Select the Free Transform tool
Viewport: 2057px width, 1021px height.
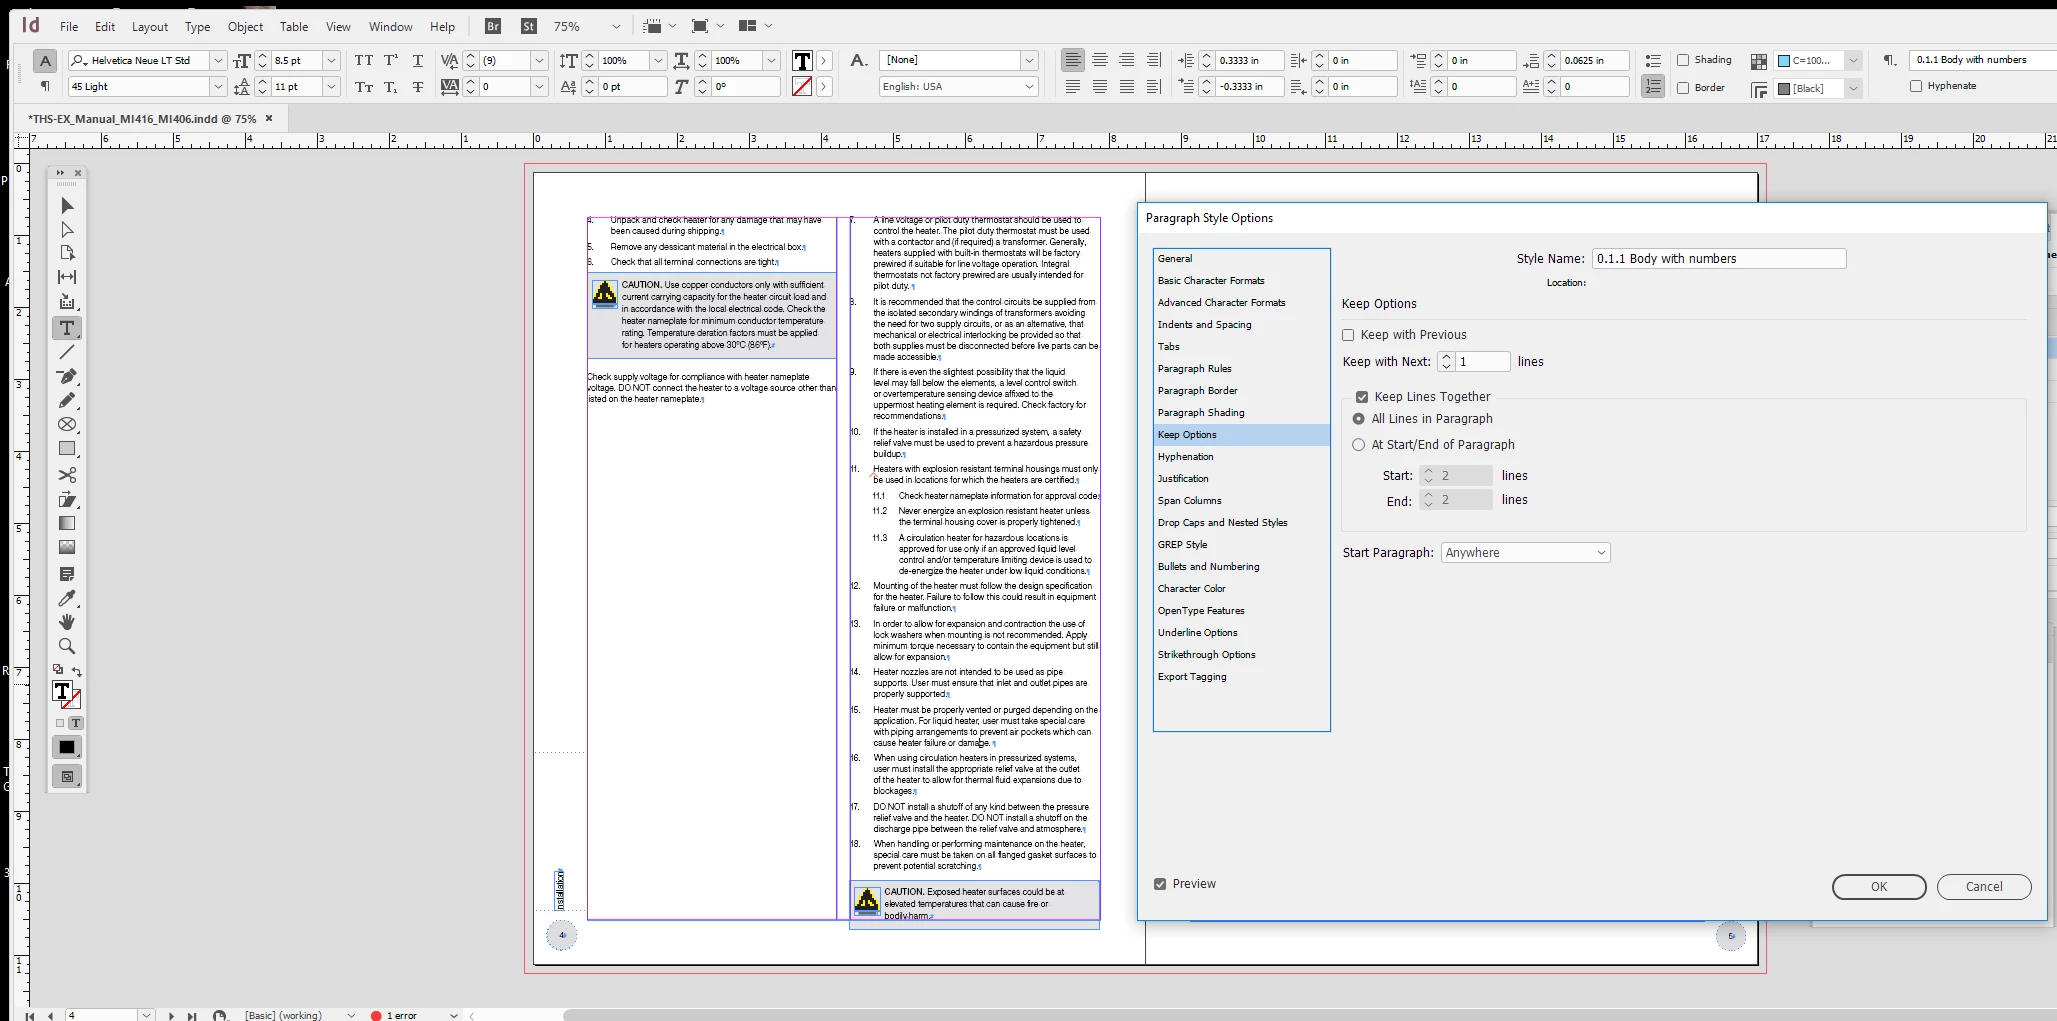pyautogui.click(x=67, y=499)
